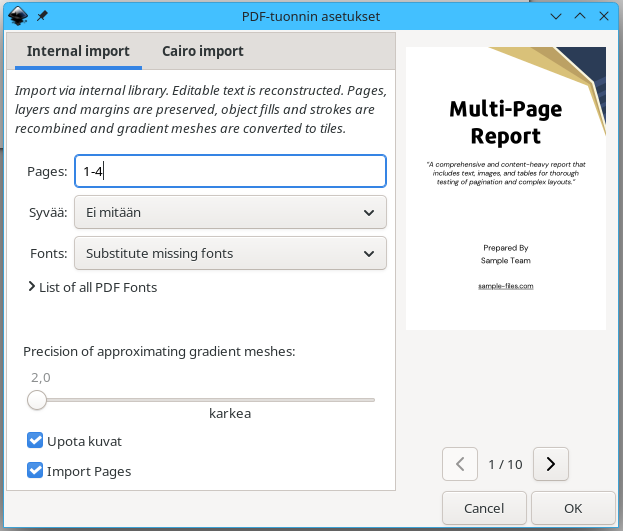Viewport: 623px width, 531px height.
Task: Minimize the PDF import dialog
Action: 556,17
